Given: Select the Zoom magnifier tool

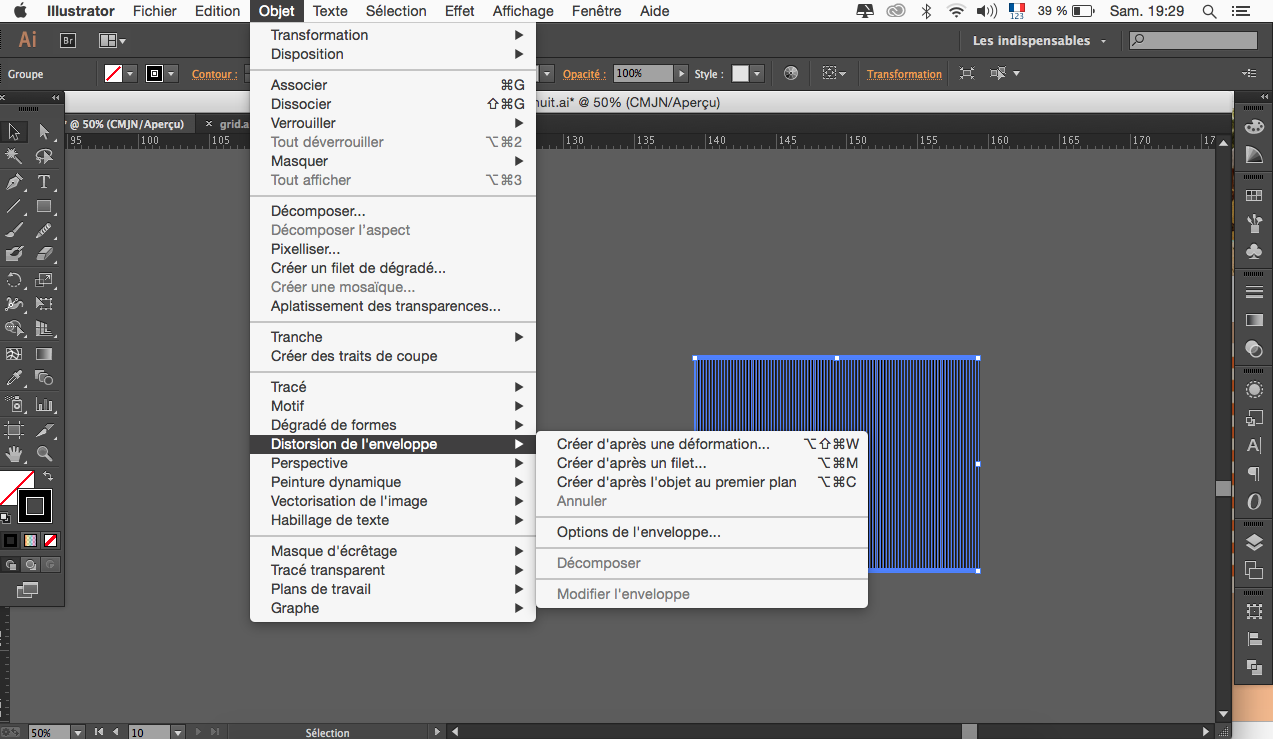Looking at the screenshot, I should click(44, 454).
